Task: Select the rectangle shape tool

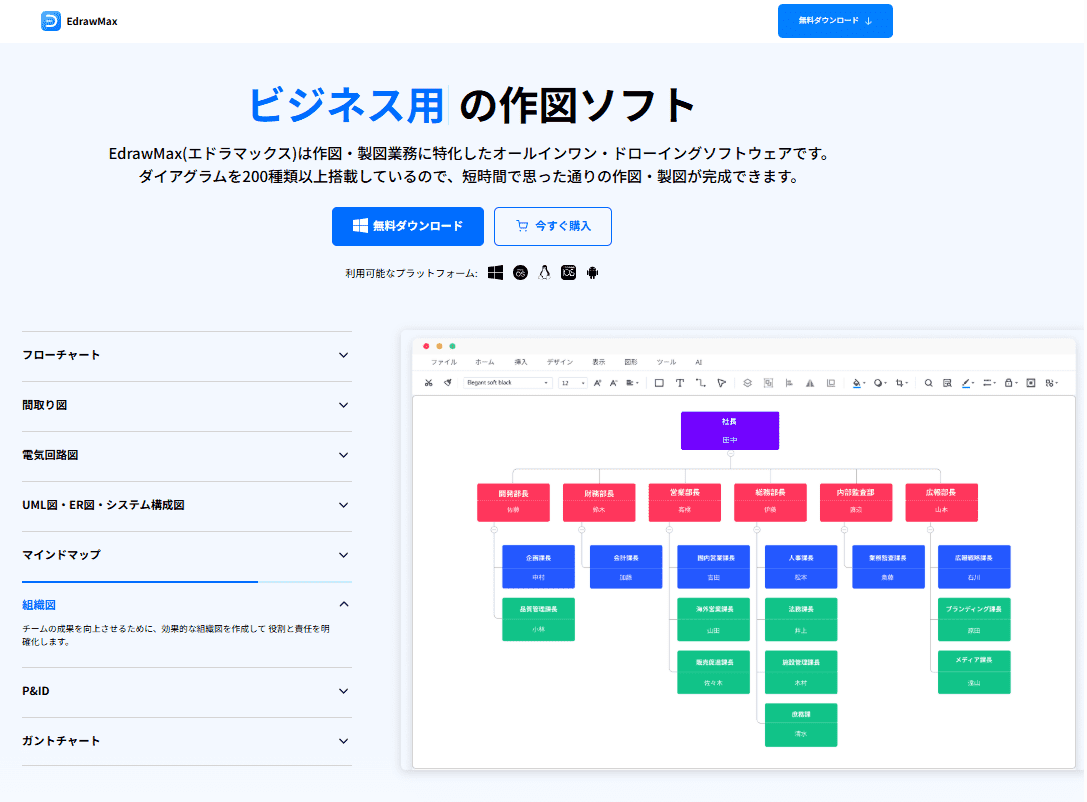Action: click(x=659, y=383)
